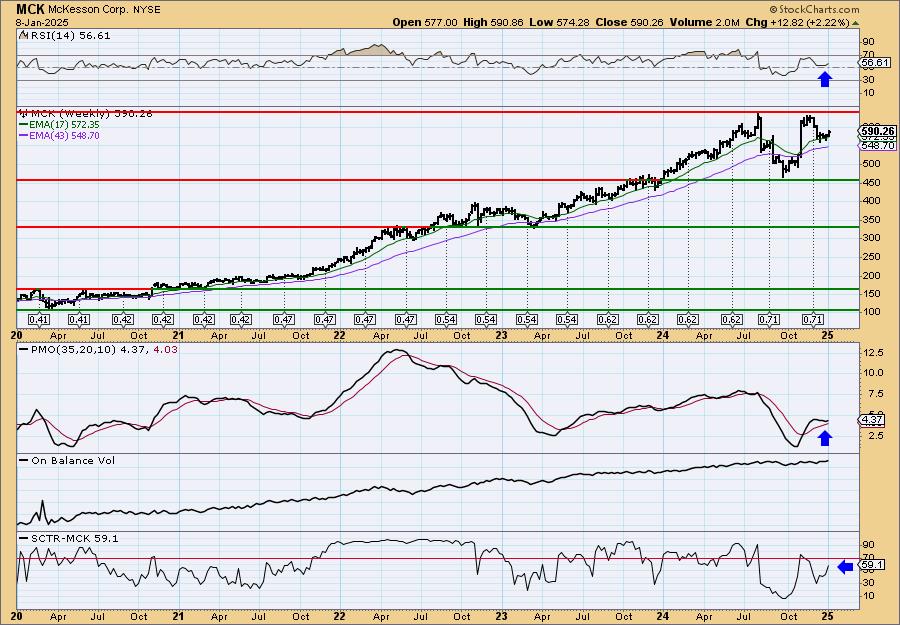Click the 4.37 PMO value tag on right
Image resolution: width=900 pixels, height=625 pixels.
[872, 420]
